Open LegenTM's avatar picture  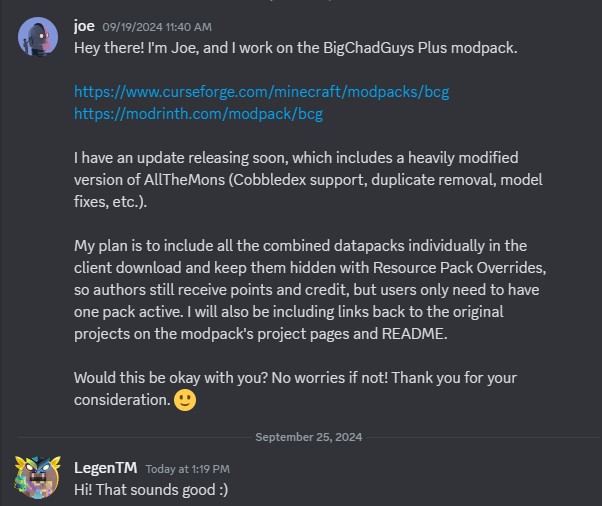coord(38,477)
